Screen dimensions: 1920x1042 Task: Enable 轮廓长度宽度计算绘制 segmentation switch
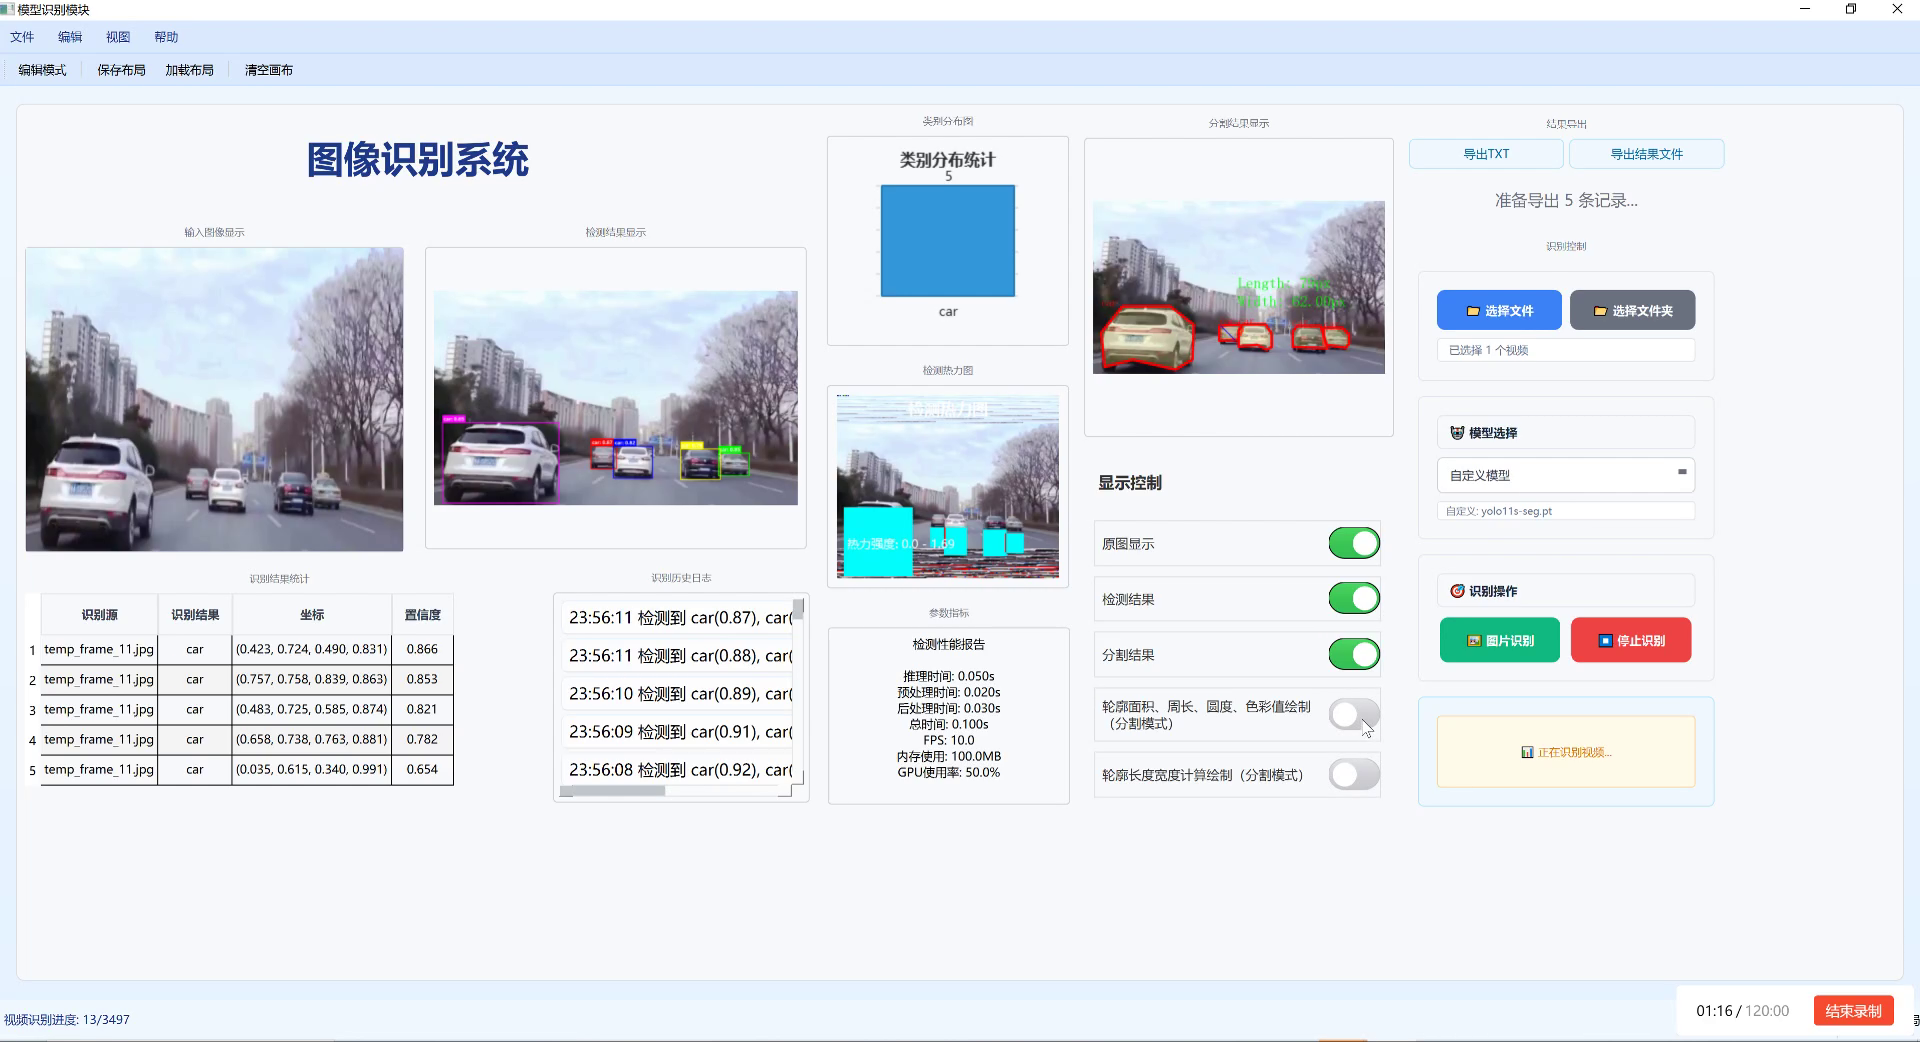[1353, 774]
